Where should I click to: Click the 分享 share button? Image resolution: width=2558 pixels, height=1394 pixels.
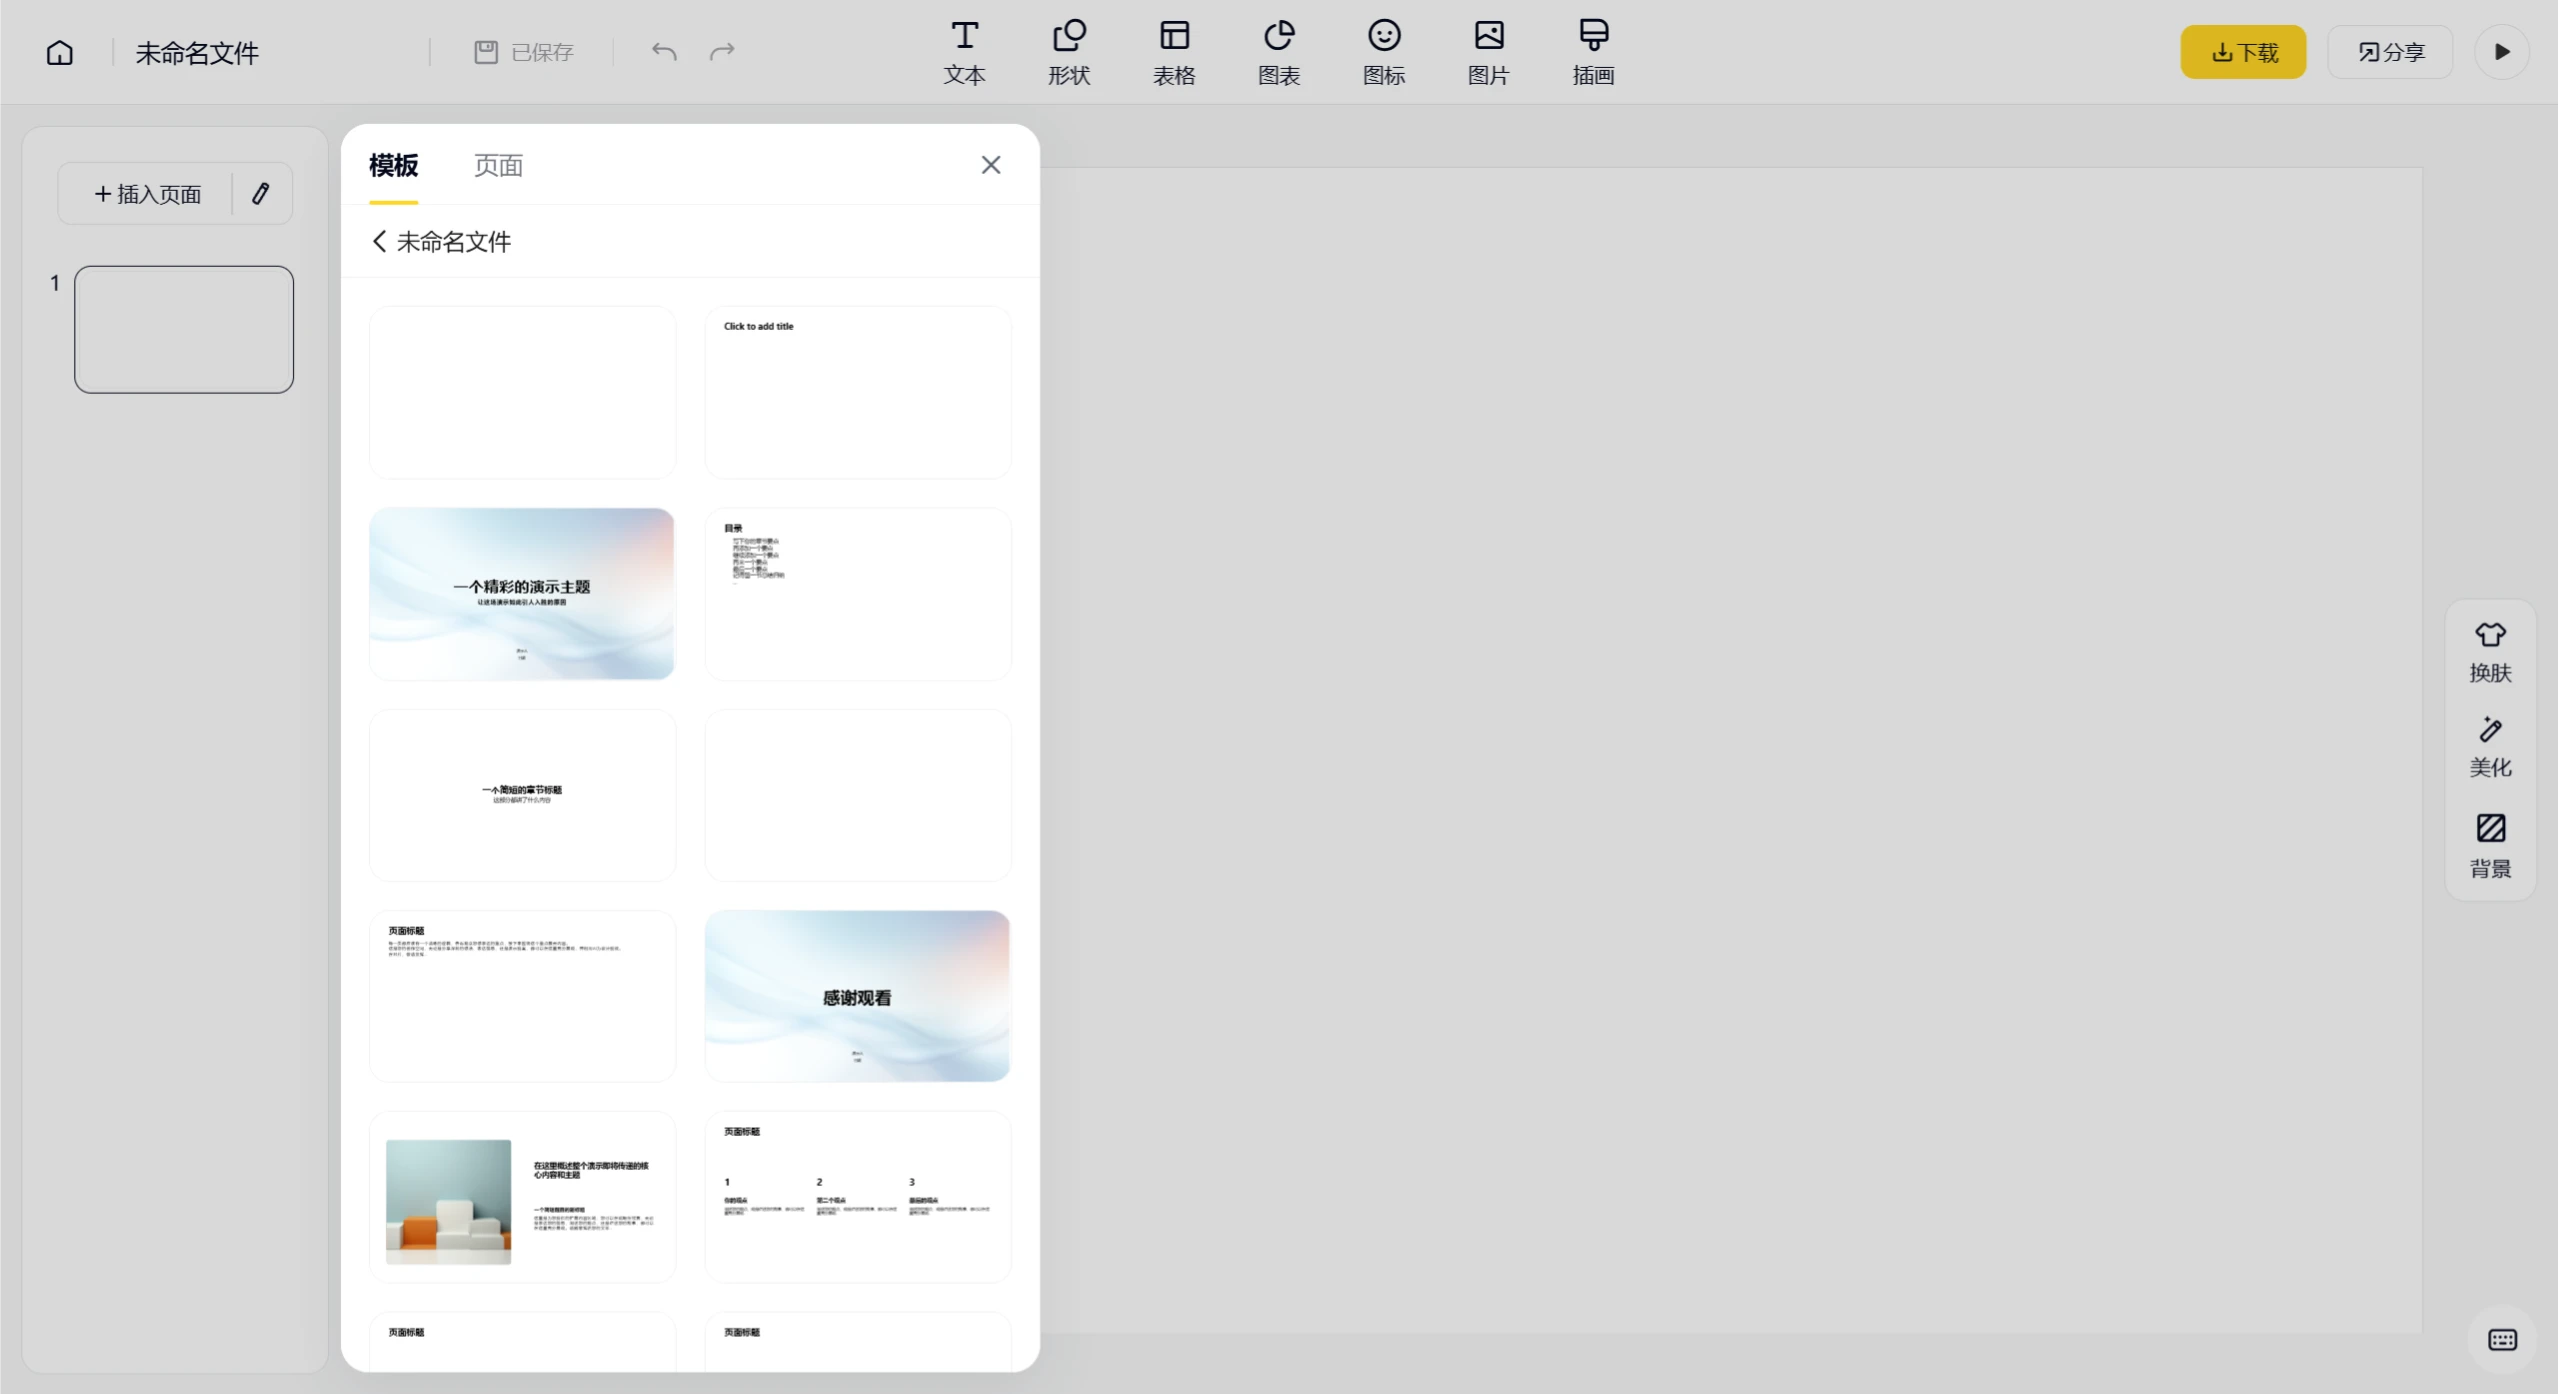(x=2389, y=52)
